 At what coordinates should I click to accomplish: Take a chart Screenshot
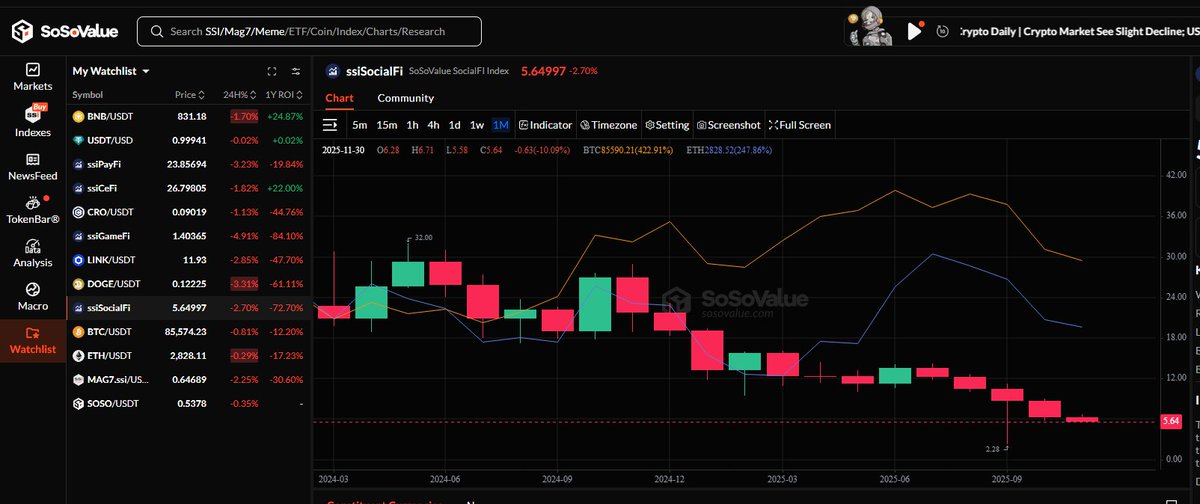(728, 125)
